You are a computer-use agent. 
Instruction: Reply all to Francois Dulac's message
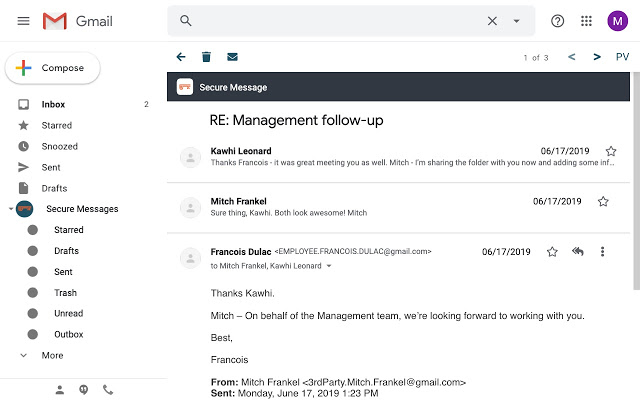pyautogui.click(x=578, y=251)
